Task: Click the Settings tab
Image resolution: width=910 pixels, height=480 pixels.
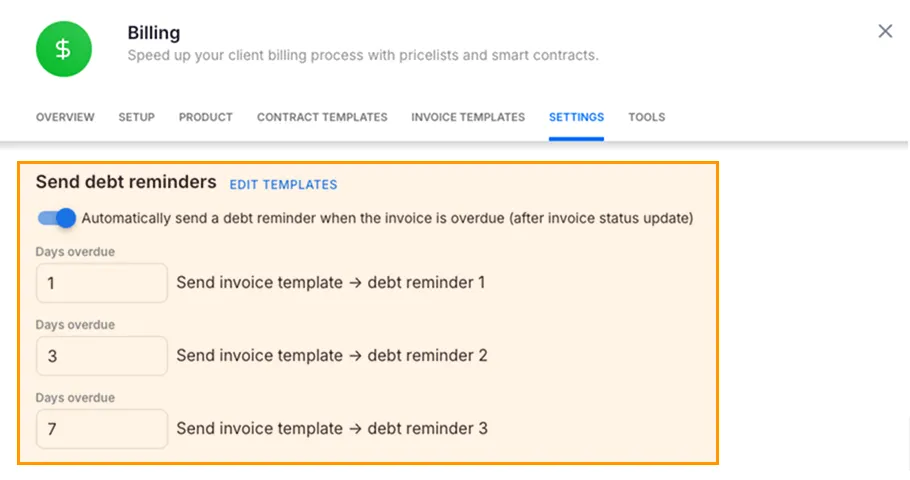Action: pos(576,117)
